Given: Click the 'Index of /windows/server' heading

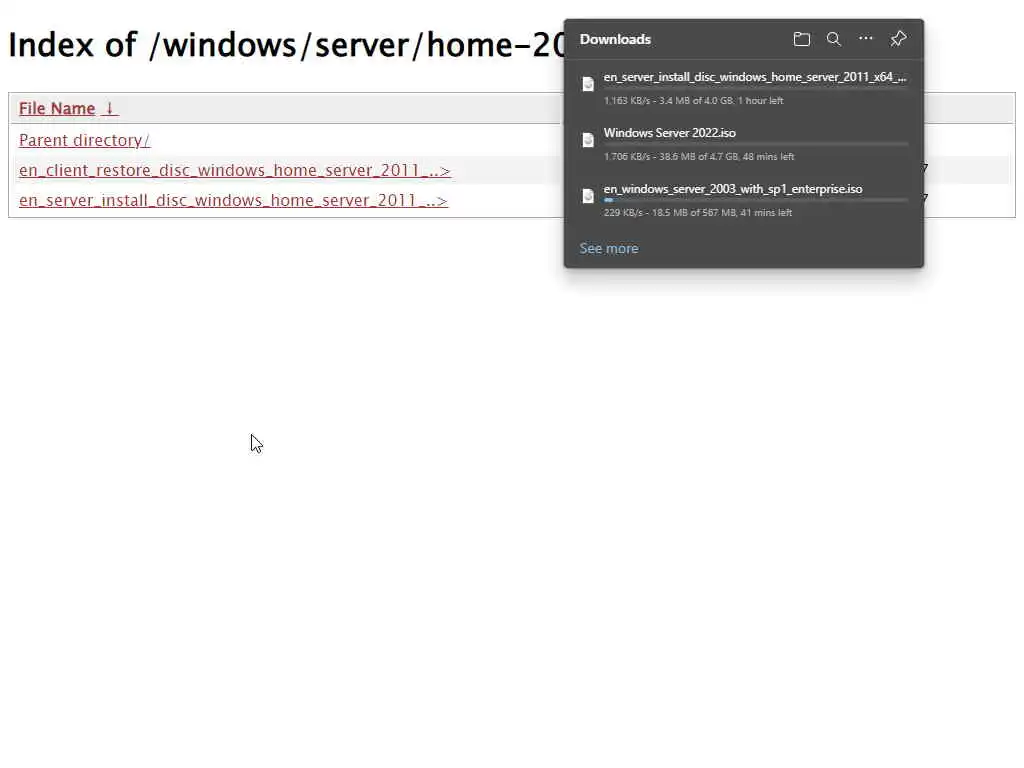Looking at the screenshot, I should pyautogui.click(x=287, y=44).
